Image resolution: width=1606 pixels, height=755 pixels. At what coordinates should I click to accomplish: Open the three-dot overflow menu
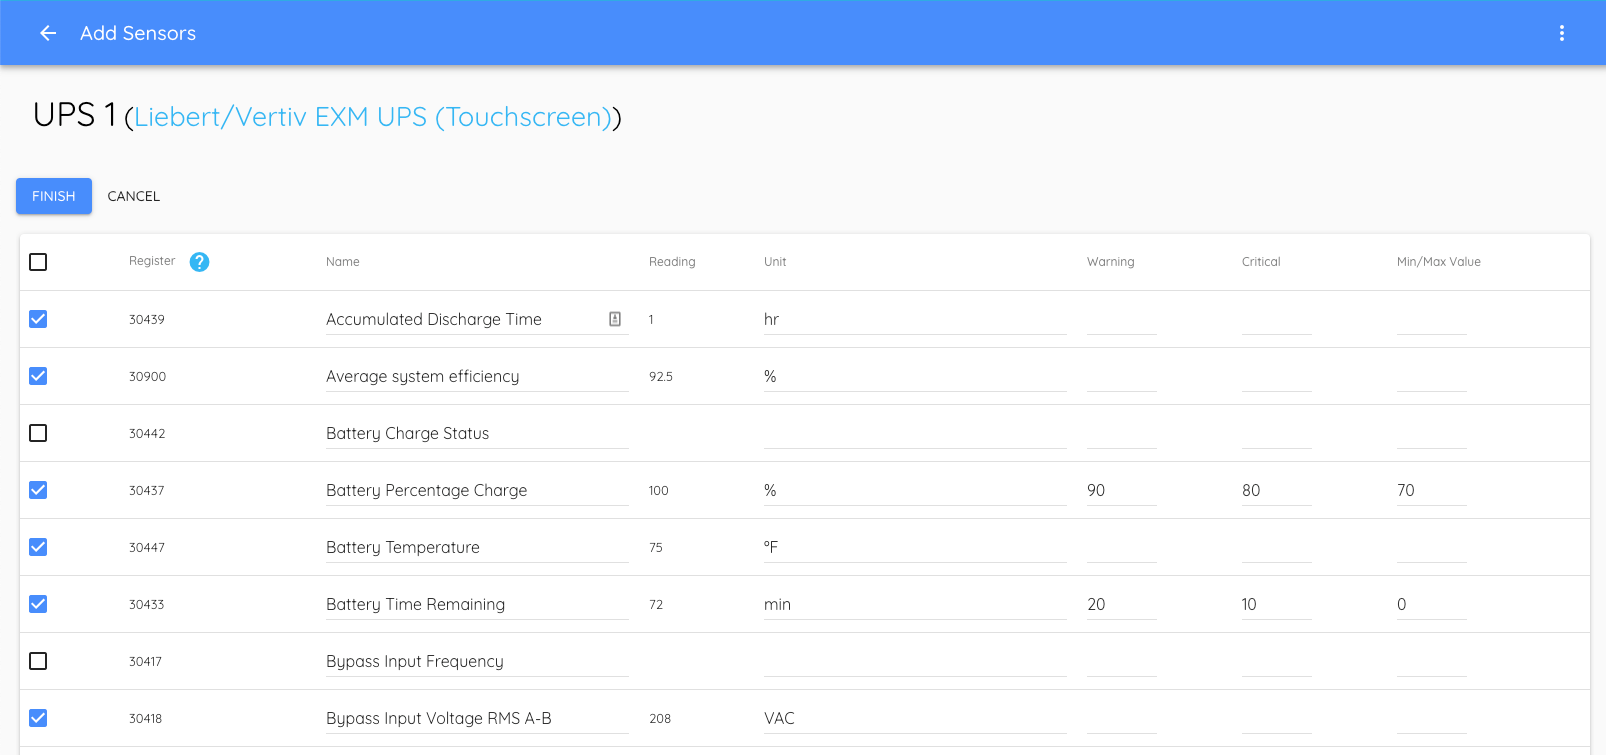point(1561,33)
